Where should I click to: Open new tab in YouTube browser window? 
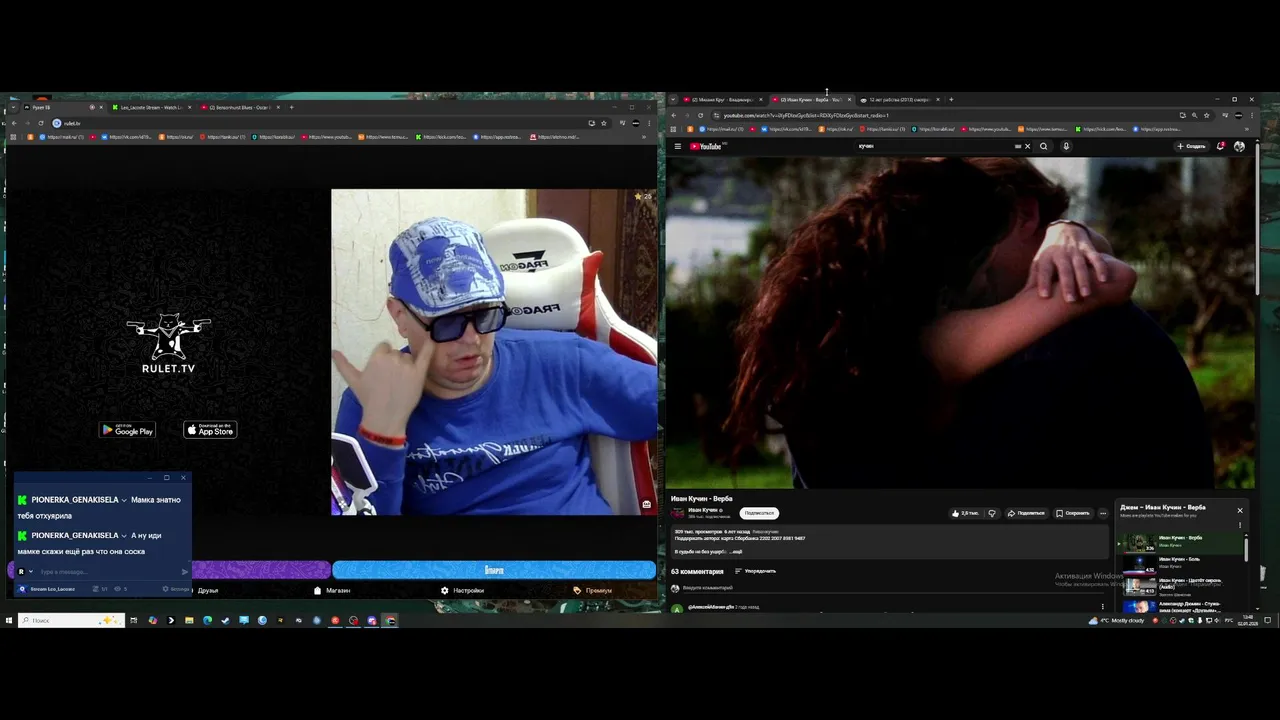coord(951,99)
